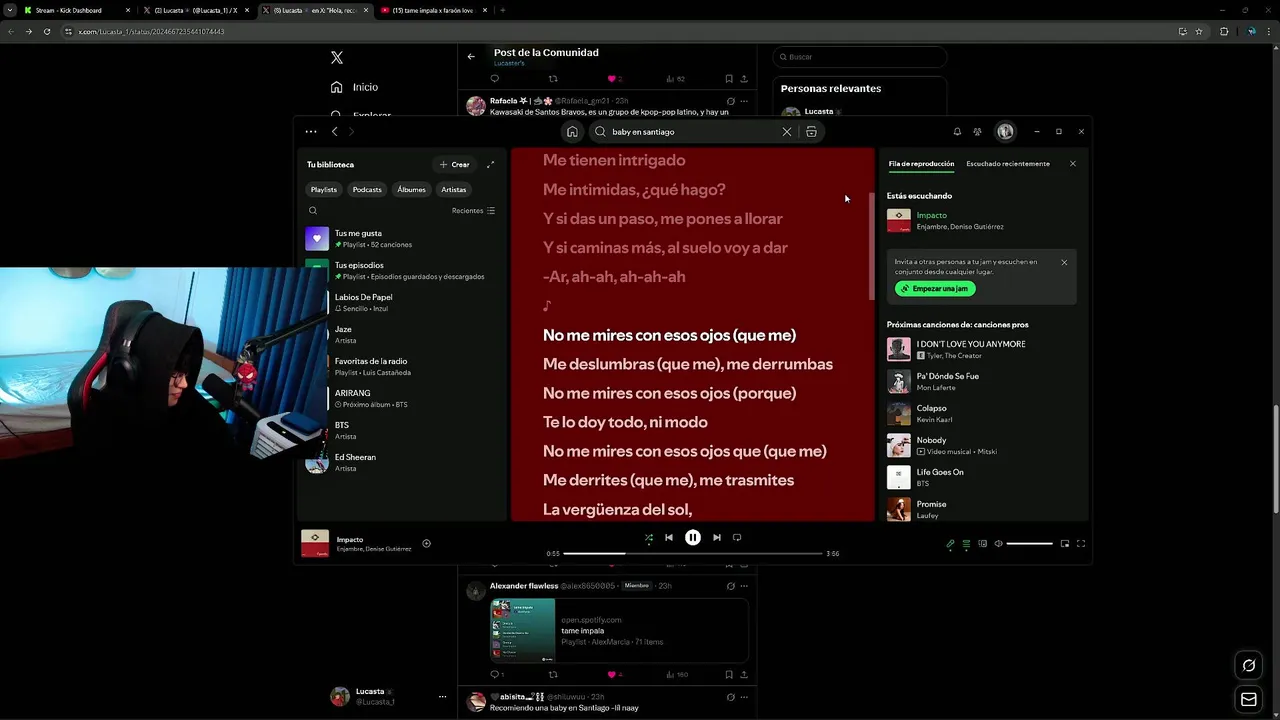Viewport: 1280px width, 720px height.
Task: Open Spotify notifications bell
Action: coord(957,132)
